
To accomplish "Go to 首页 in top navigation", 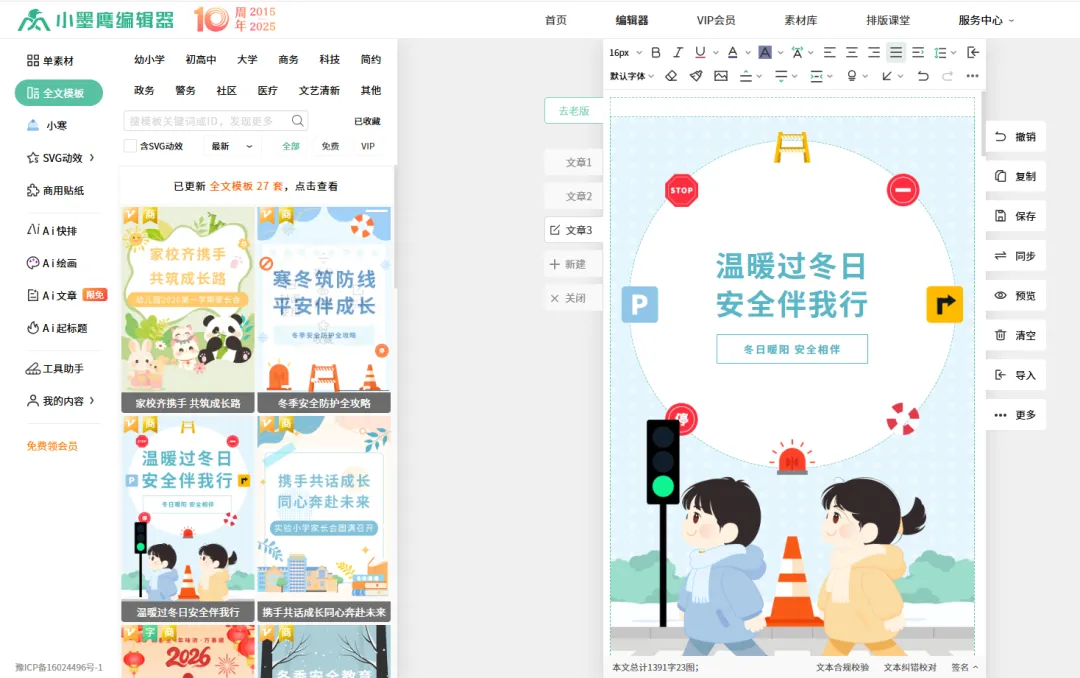I will [x=556, y=20].
